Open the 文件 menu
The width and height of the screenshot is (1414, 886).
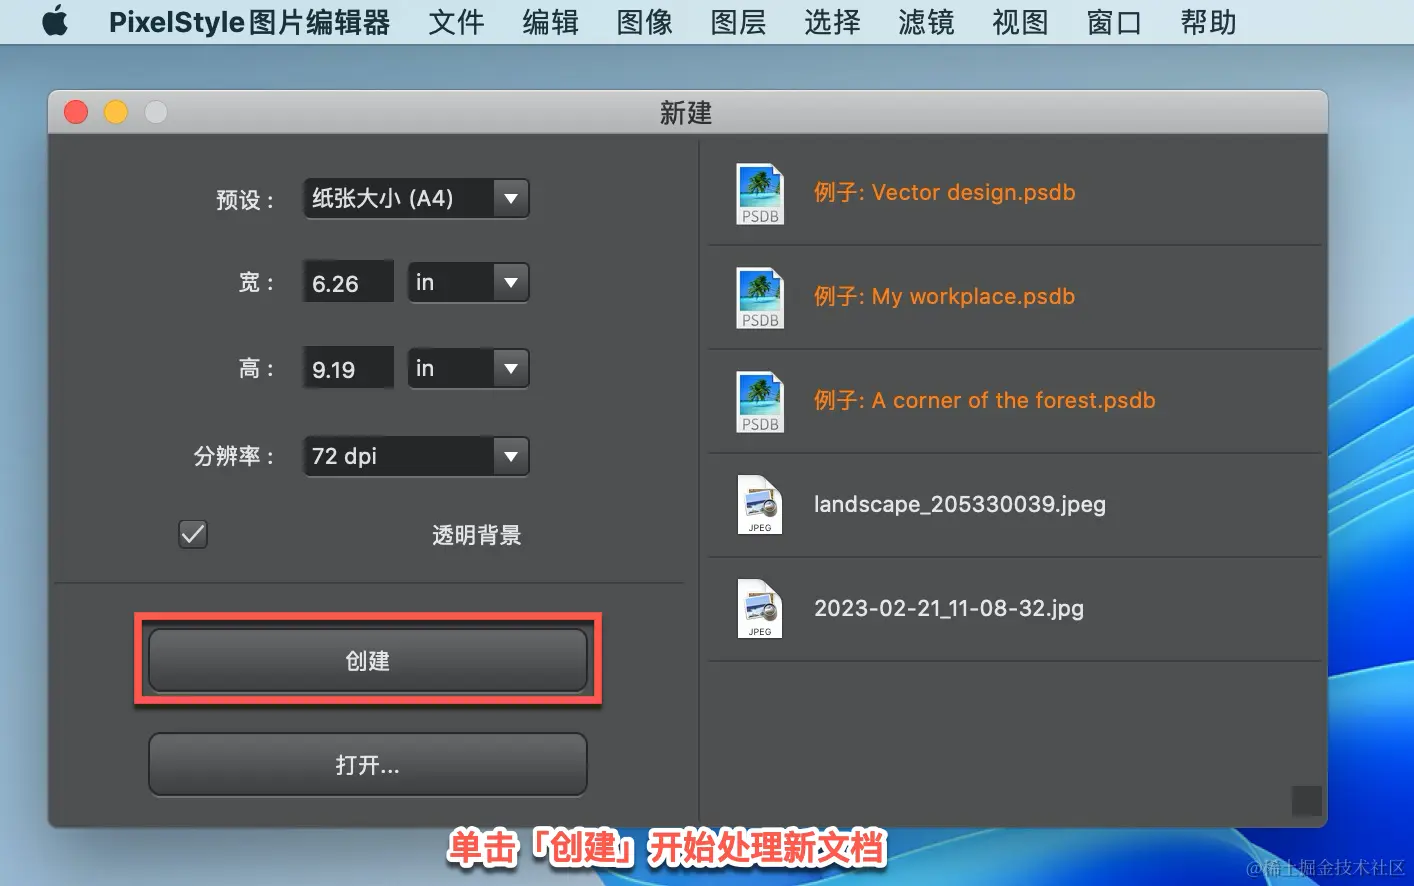pyautogui.click(x=456, y=22)
